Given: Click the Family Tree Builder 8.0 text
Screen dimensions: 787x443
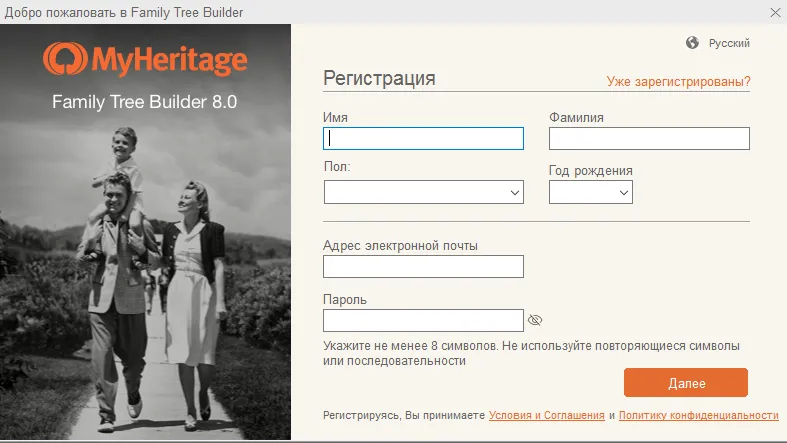Looking at the screenshot, I should click(145, 102).
